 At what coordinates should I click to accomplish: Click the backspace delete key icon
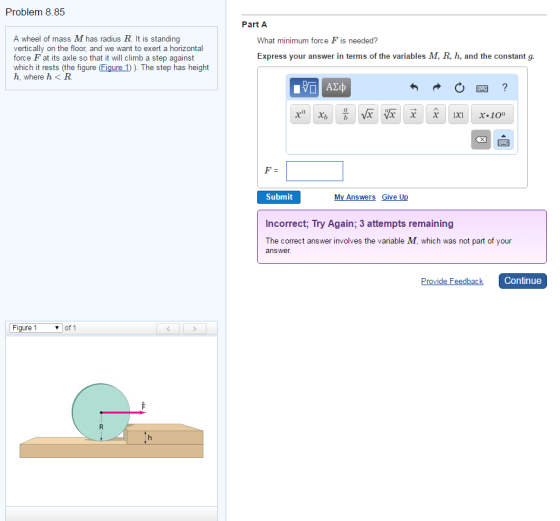pos(481,140)
